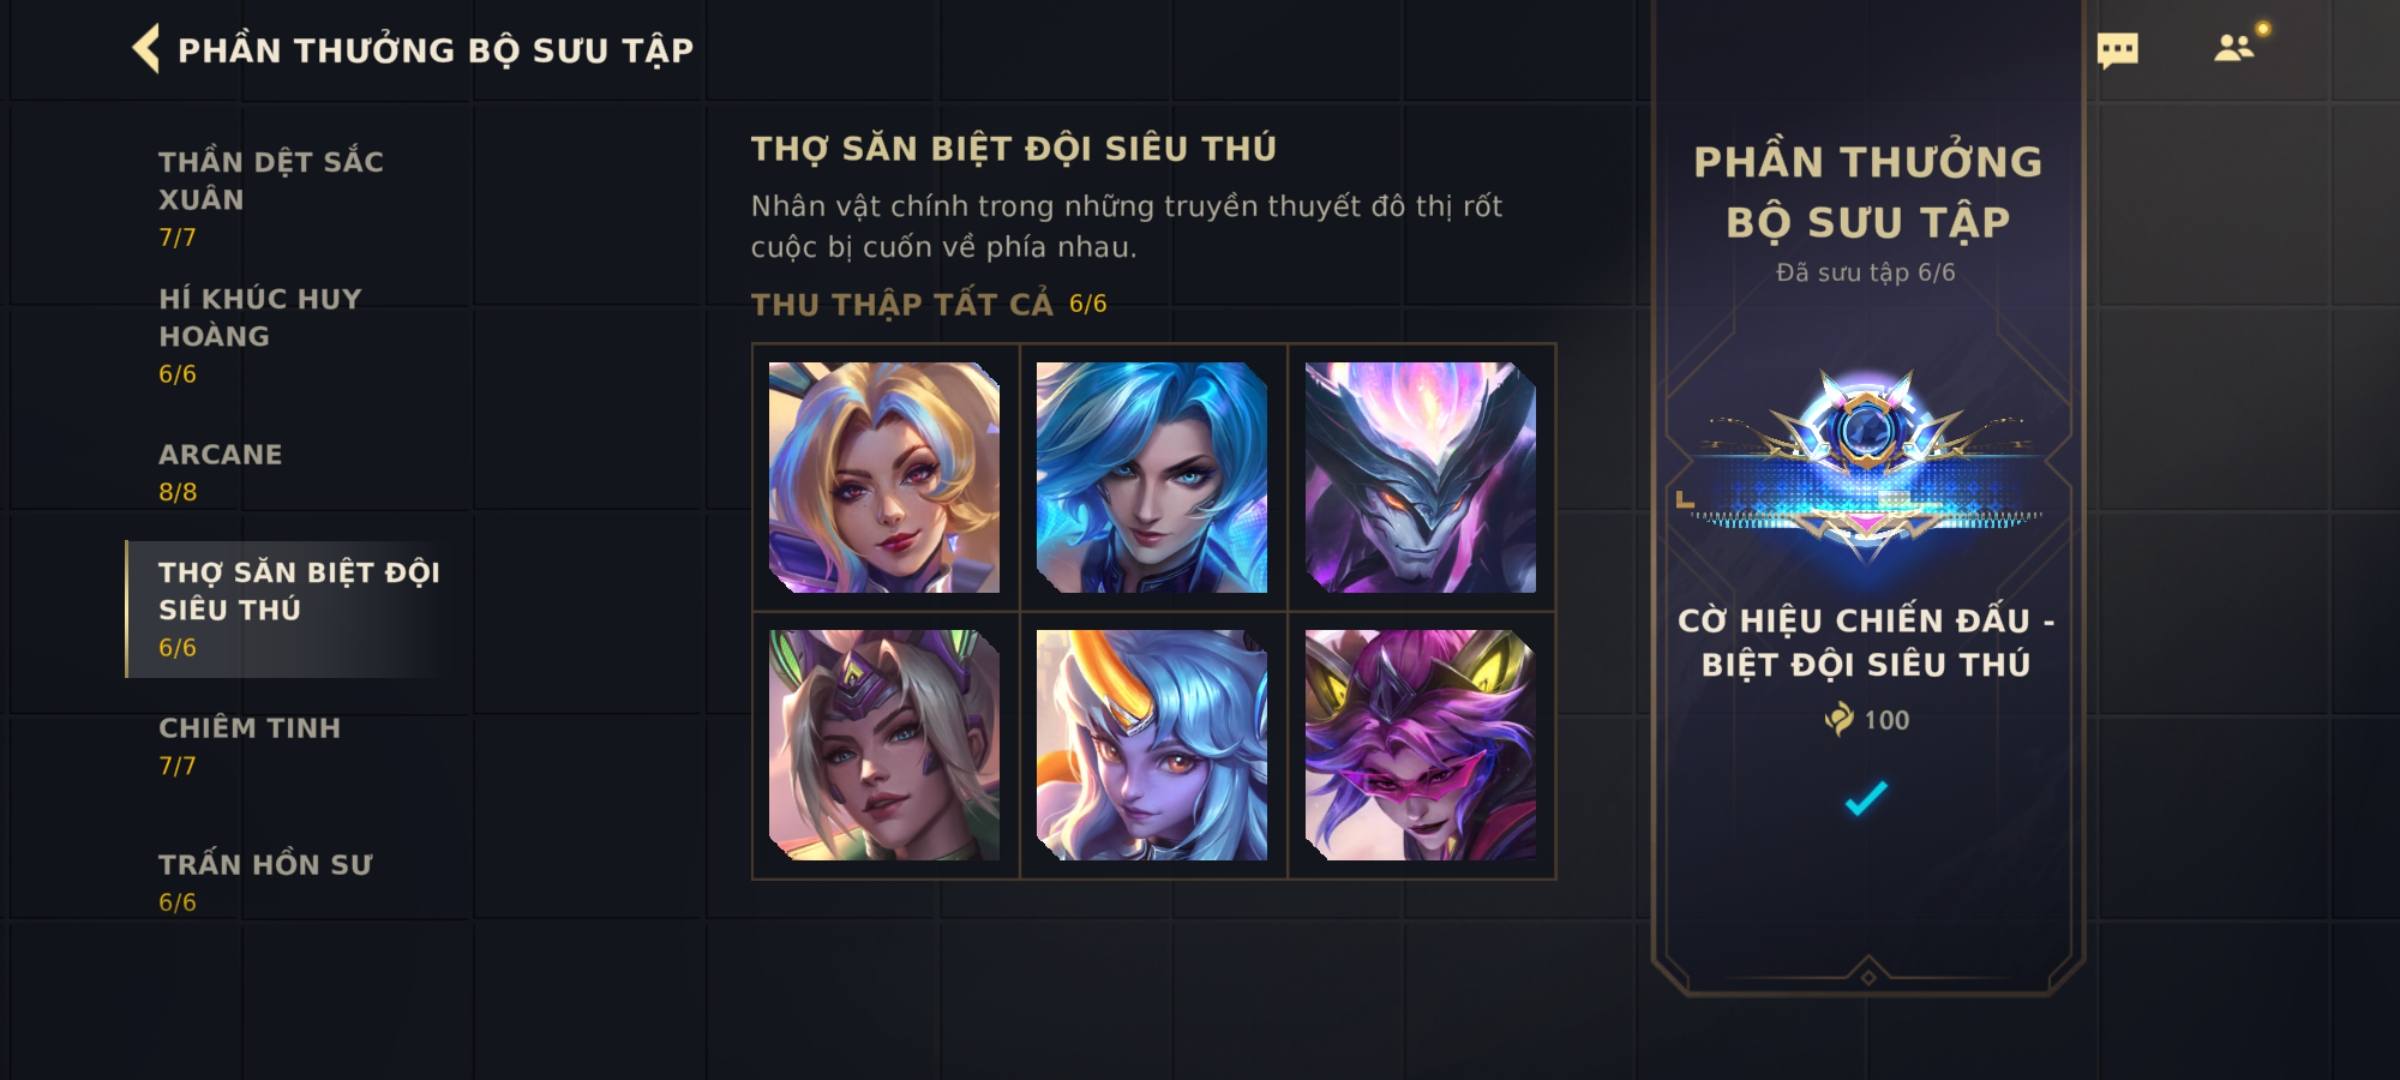Screen dimensions: 2400x1080
Task: Tap the blue claimed checkmark
Action: pyautogui.click(x=1866, y=798)
